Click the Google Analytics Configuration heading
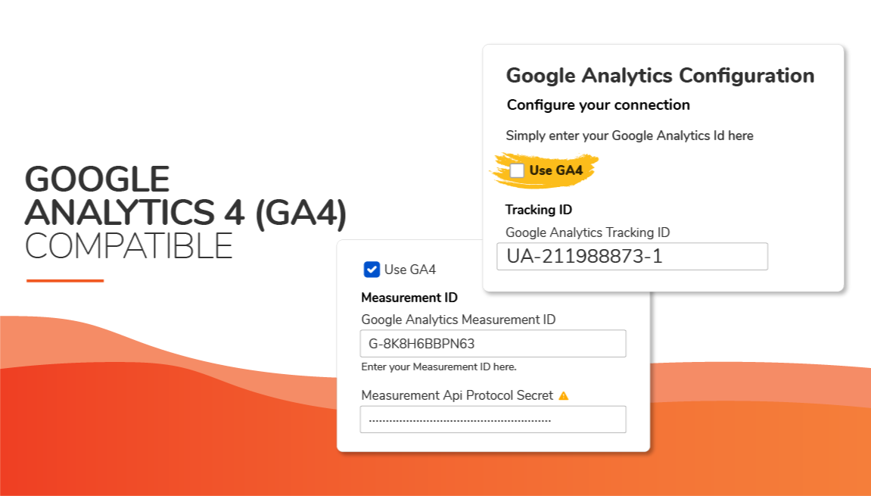The height and width of the screenshot is (496, 871). 660,76
